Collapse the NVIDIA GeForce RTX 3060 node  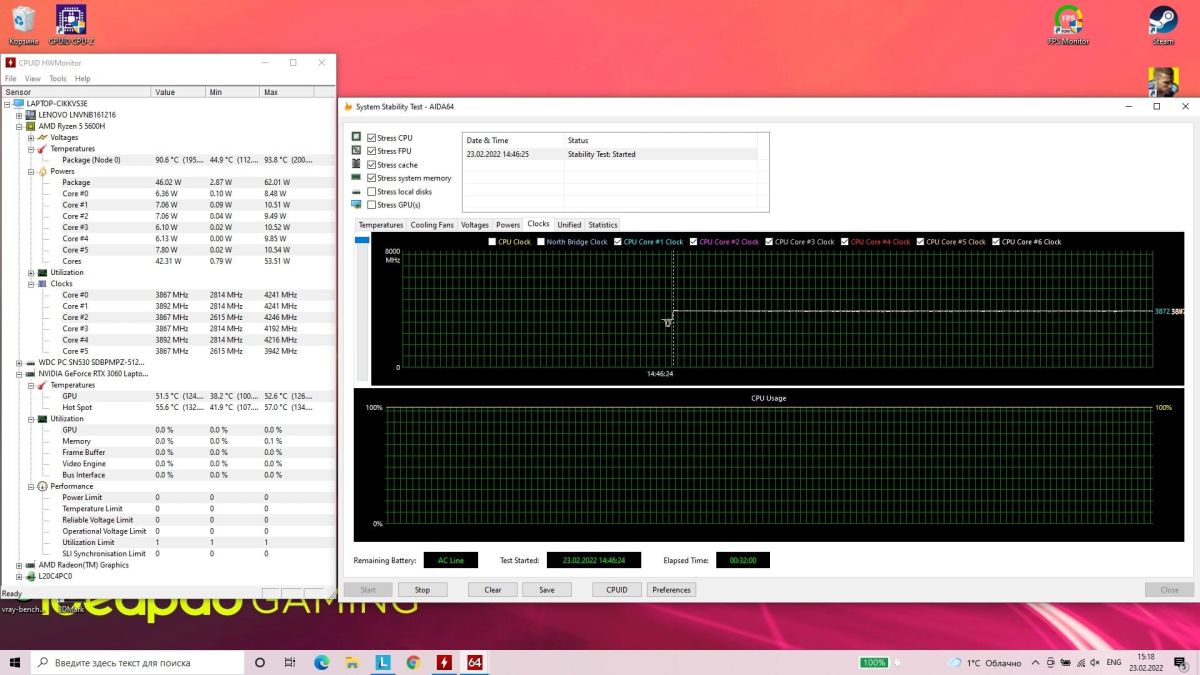click(19, 373)
